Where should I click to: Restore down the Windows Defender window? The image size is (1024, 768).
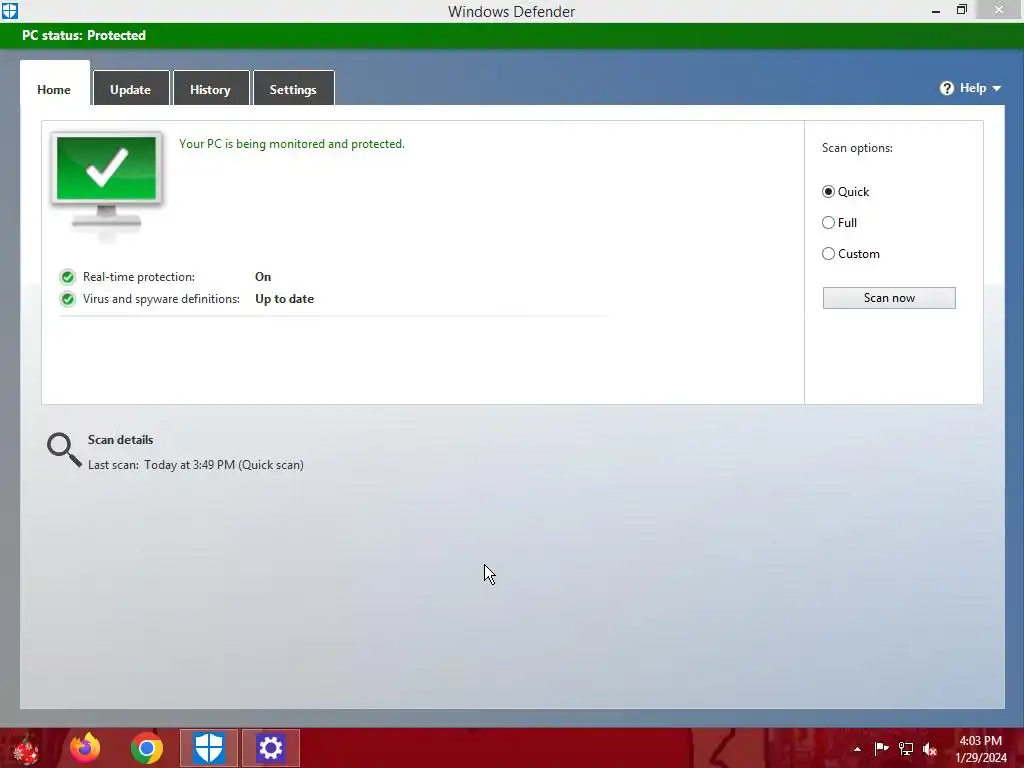pos(961,10)
